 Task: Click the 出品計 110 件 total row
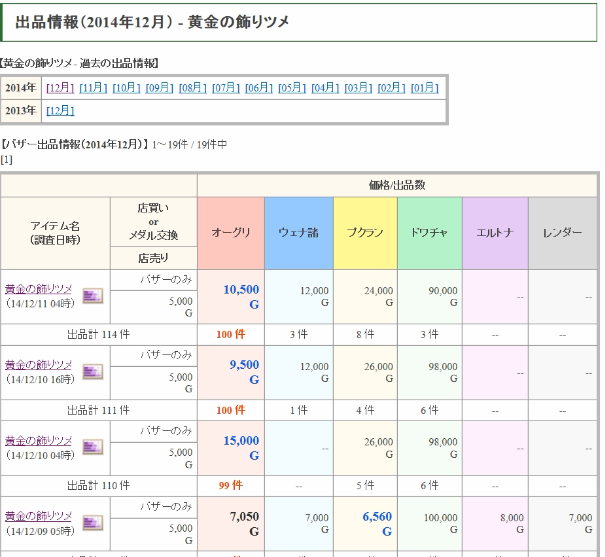pyautogui.click(x=98, y=486)
